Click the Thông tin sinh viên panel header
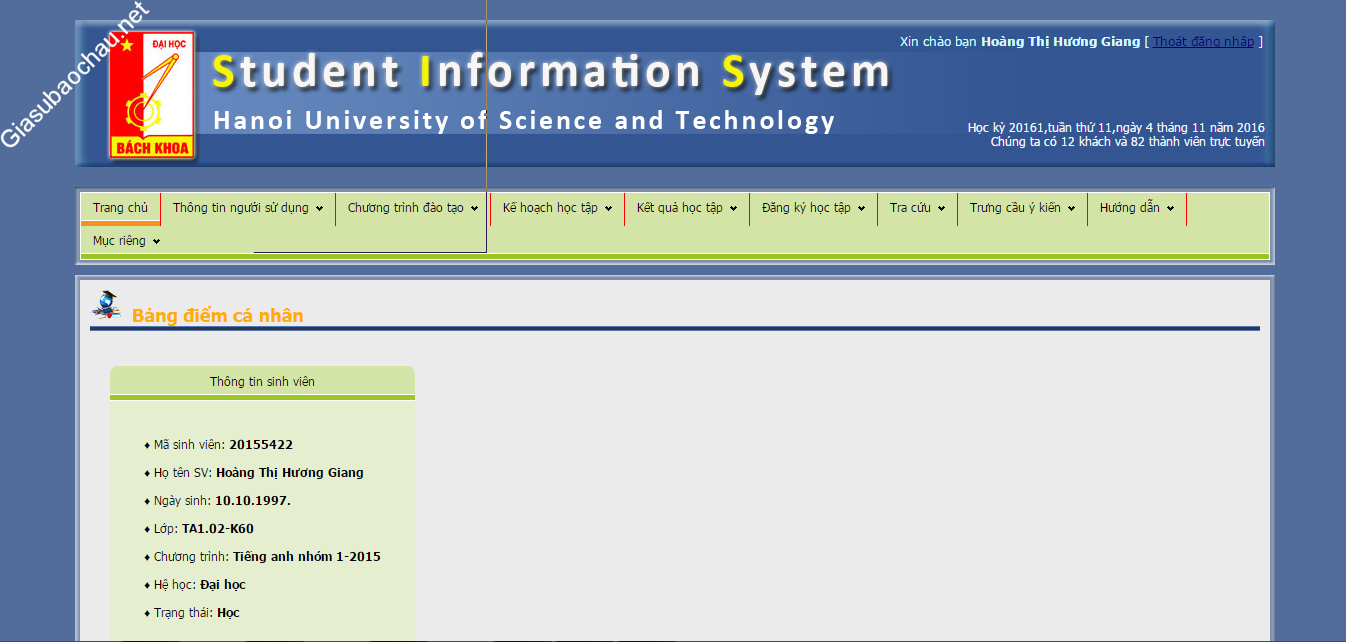 262,381
